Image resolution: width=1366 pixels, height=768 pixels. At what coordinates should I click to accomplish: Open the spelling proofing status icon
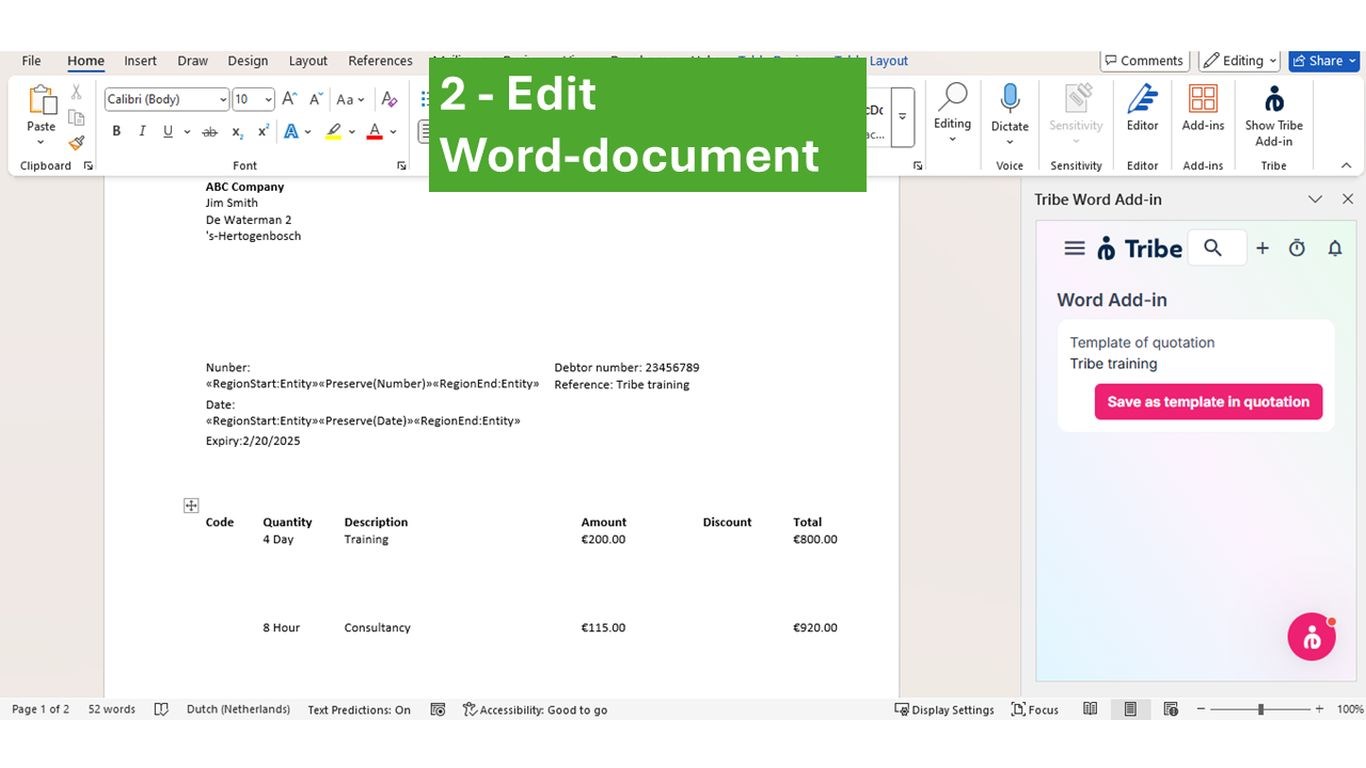161,709
